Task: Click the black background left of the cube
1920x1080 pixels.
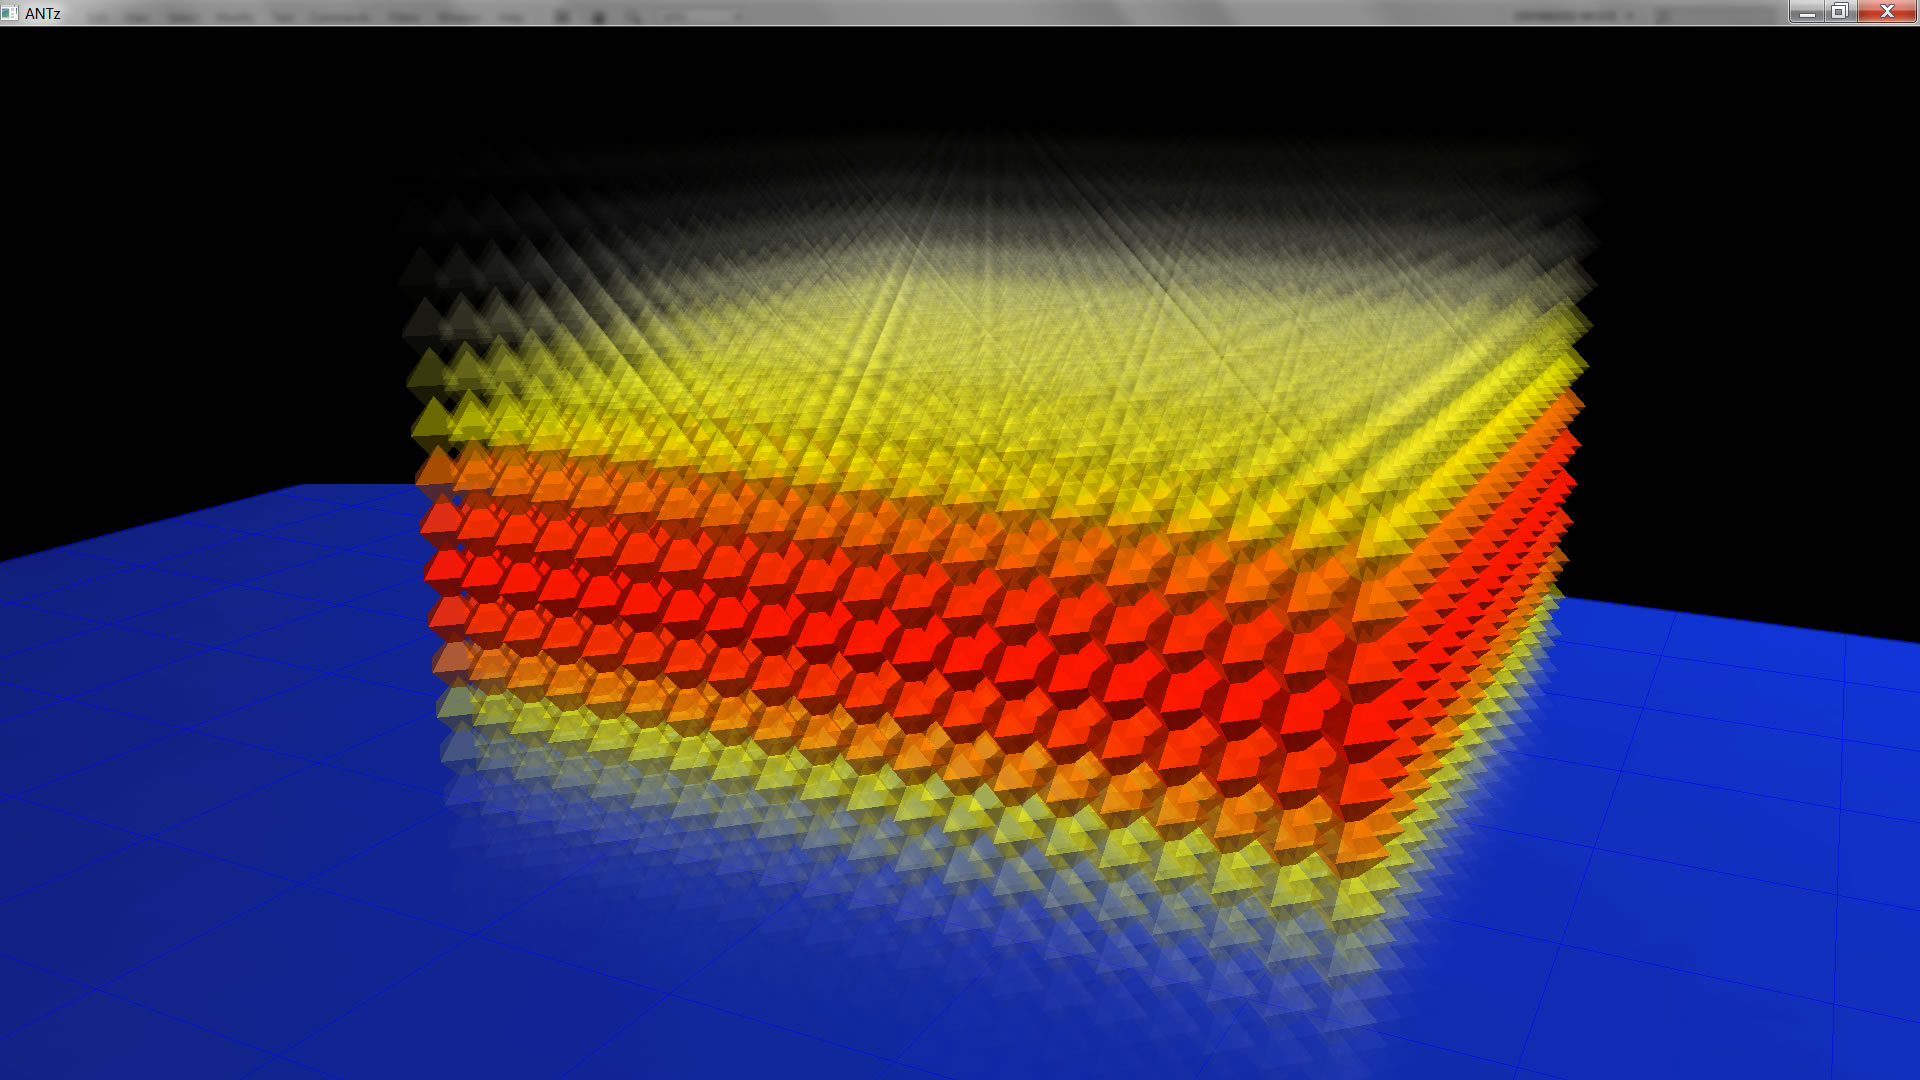Action: click(x=200, y=250)
